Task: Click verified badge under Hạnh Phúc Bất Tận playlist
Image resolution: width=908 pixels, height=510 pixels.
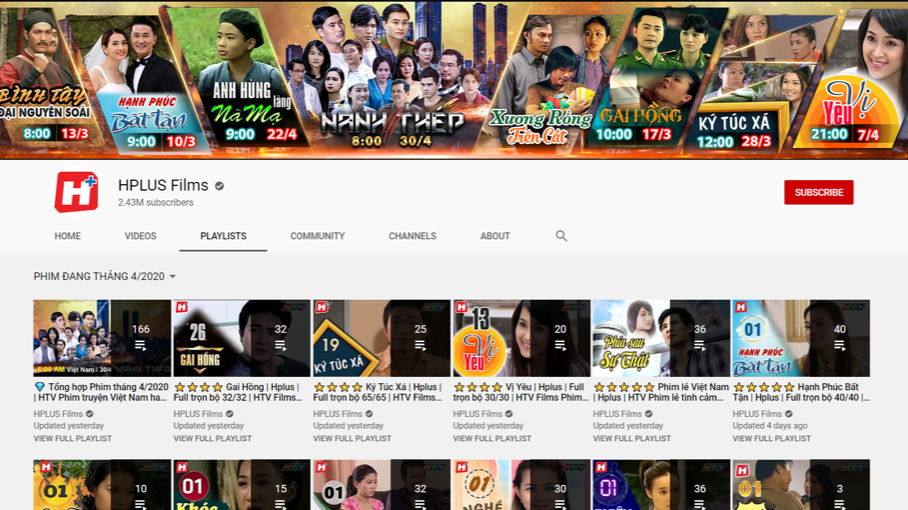Action: point(789,414)
